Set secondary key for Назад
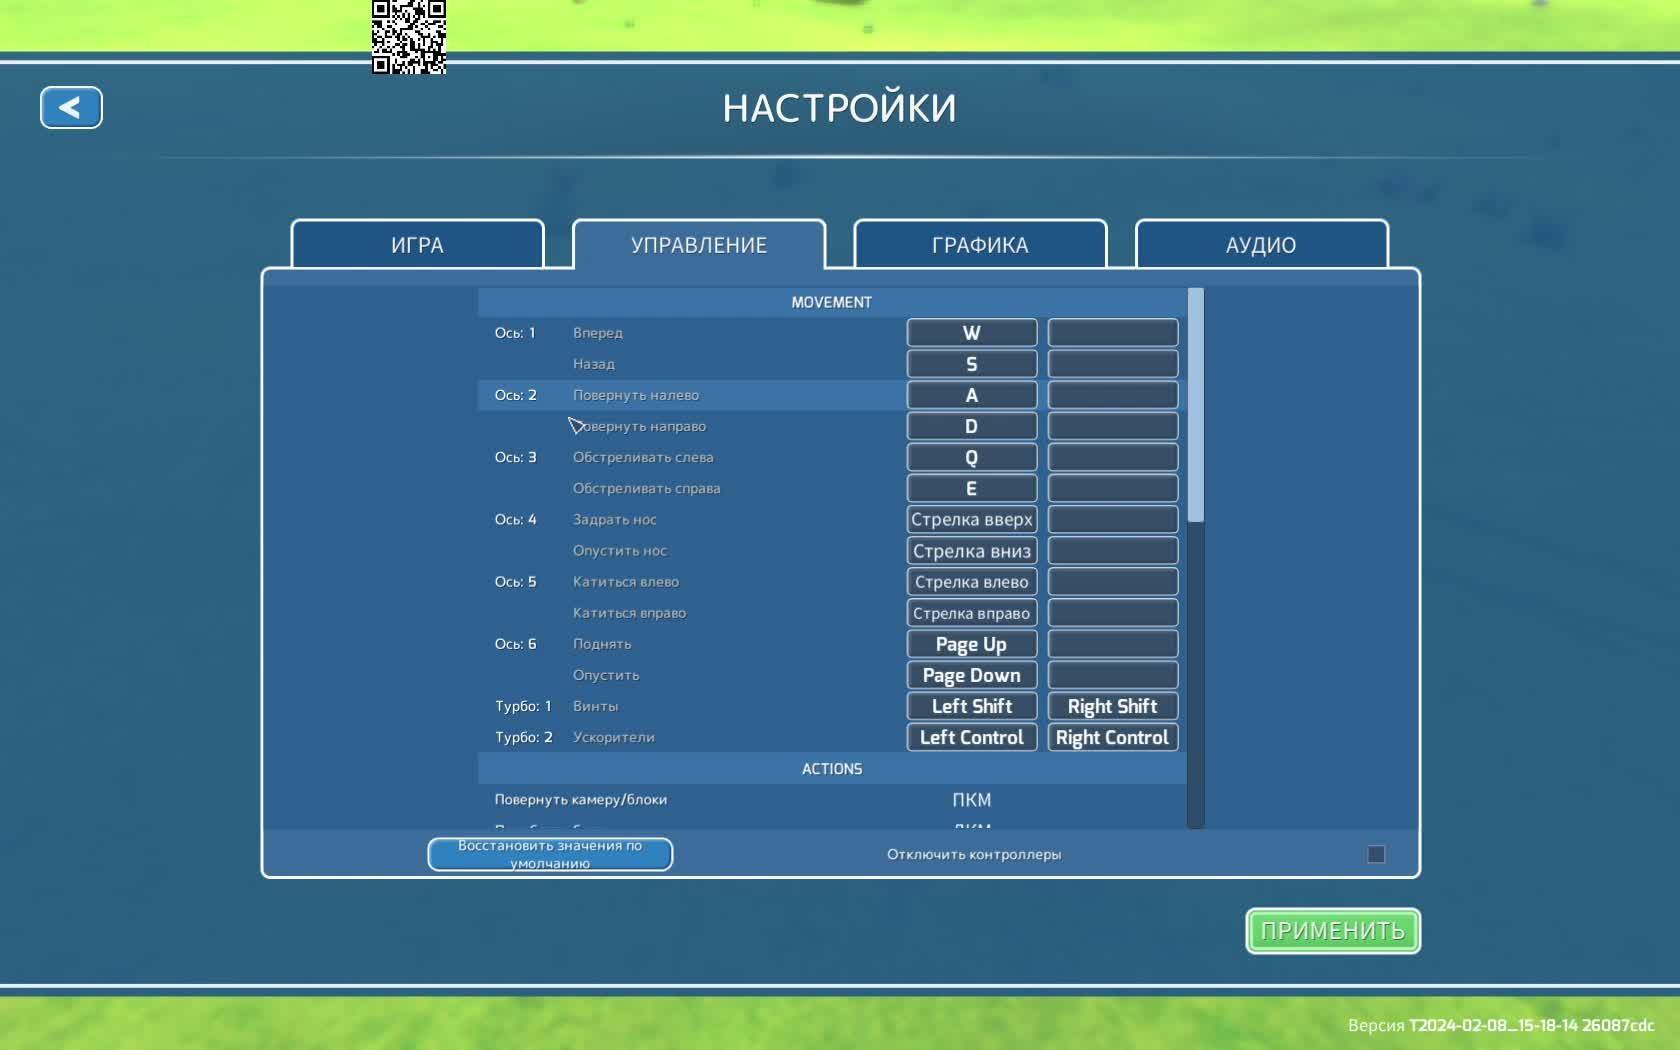This screenshot has height=1050, width=1680. point(1113,364)
